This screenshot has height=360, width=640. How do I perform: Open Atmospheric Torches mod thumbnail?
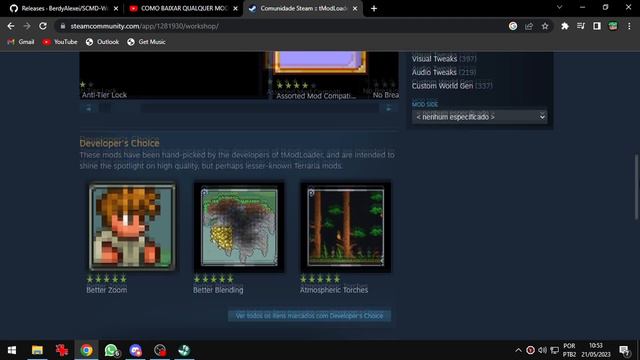coord(346,227)
